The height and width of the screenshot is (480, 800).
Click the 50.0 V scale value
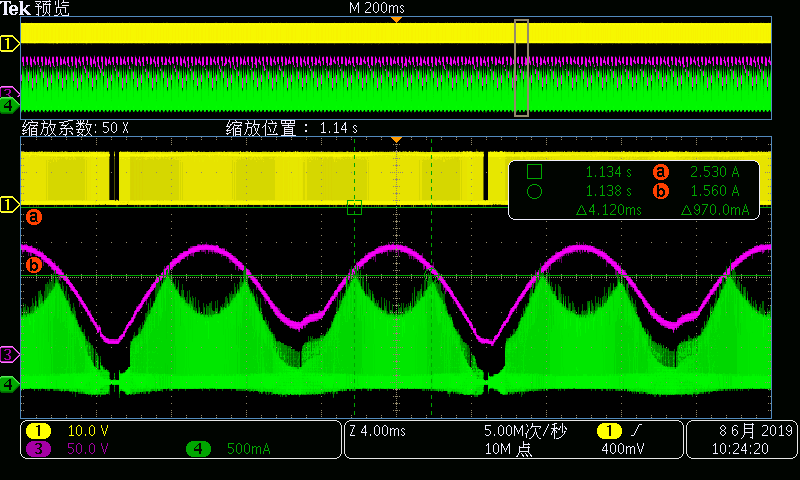point(88,449)
